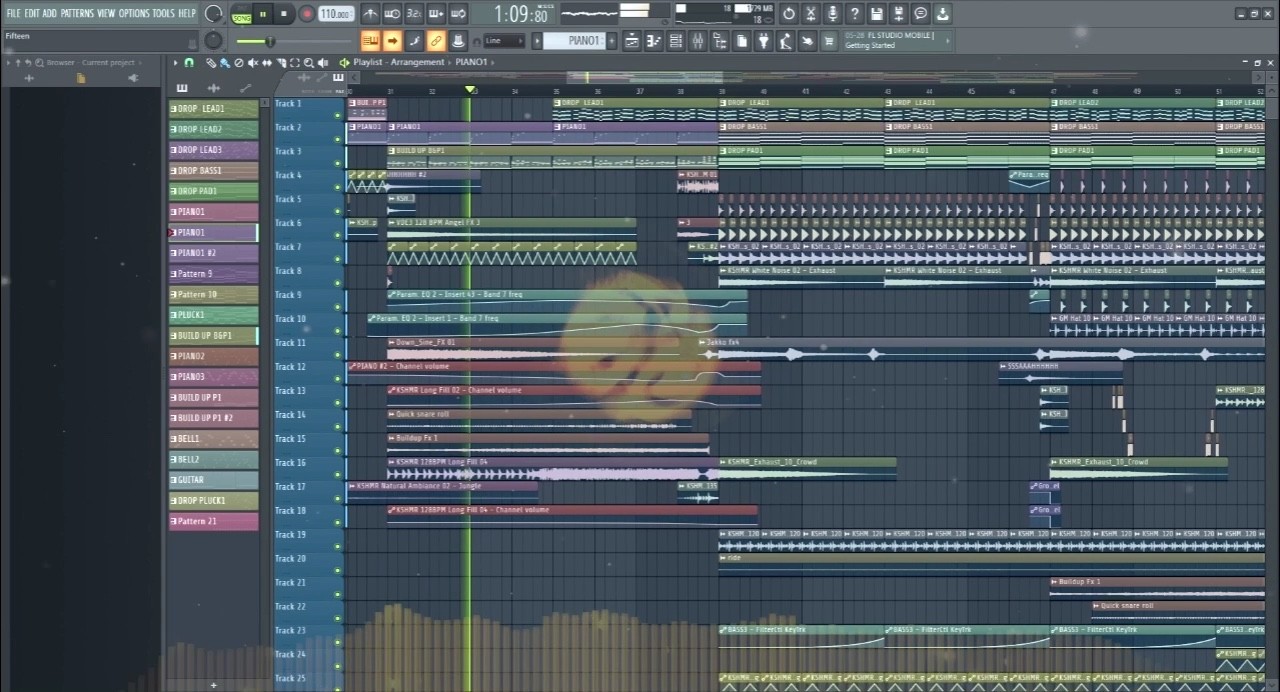This screenshot has height=692, width=1280.
Task: Click the Stop button in transport
Action: point(284,14)
